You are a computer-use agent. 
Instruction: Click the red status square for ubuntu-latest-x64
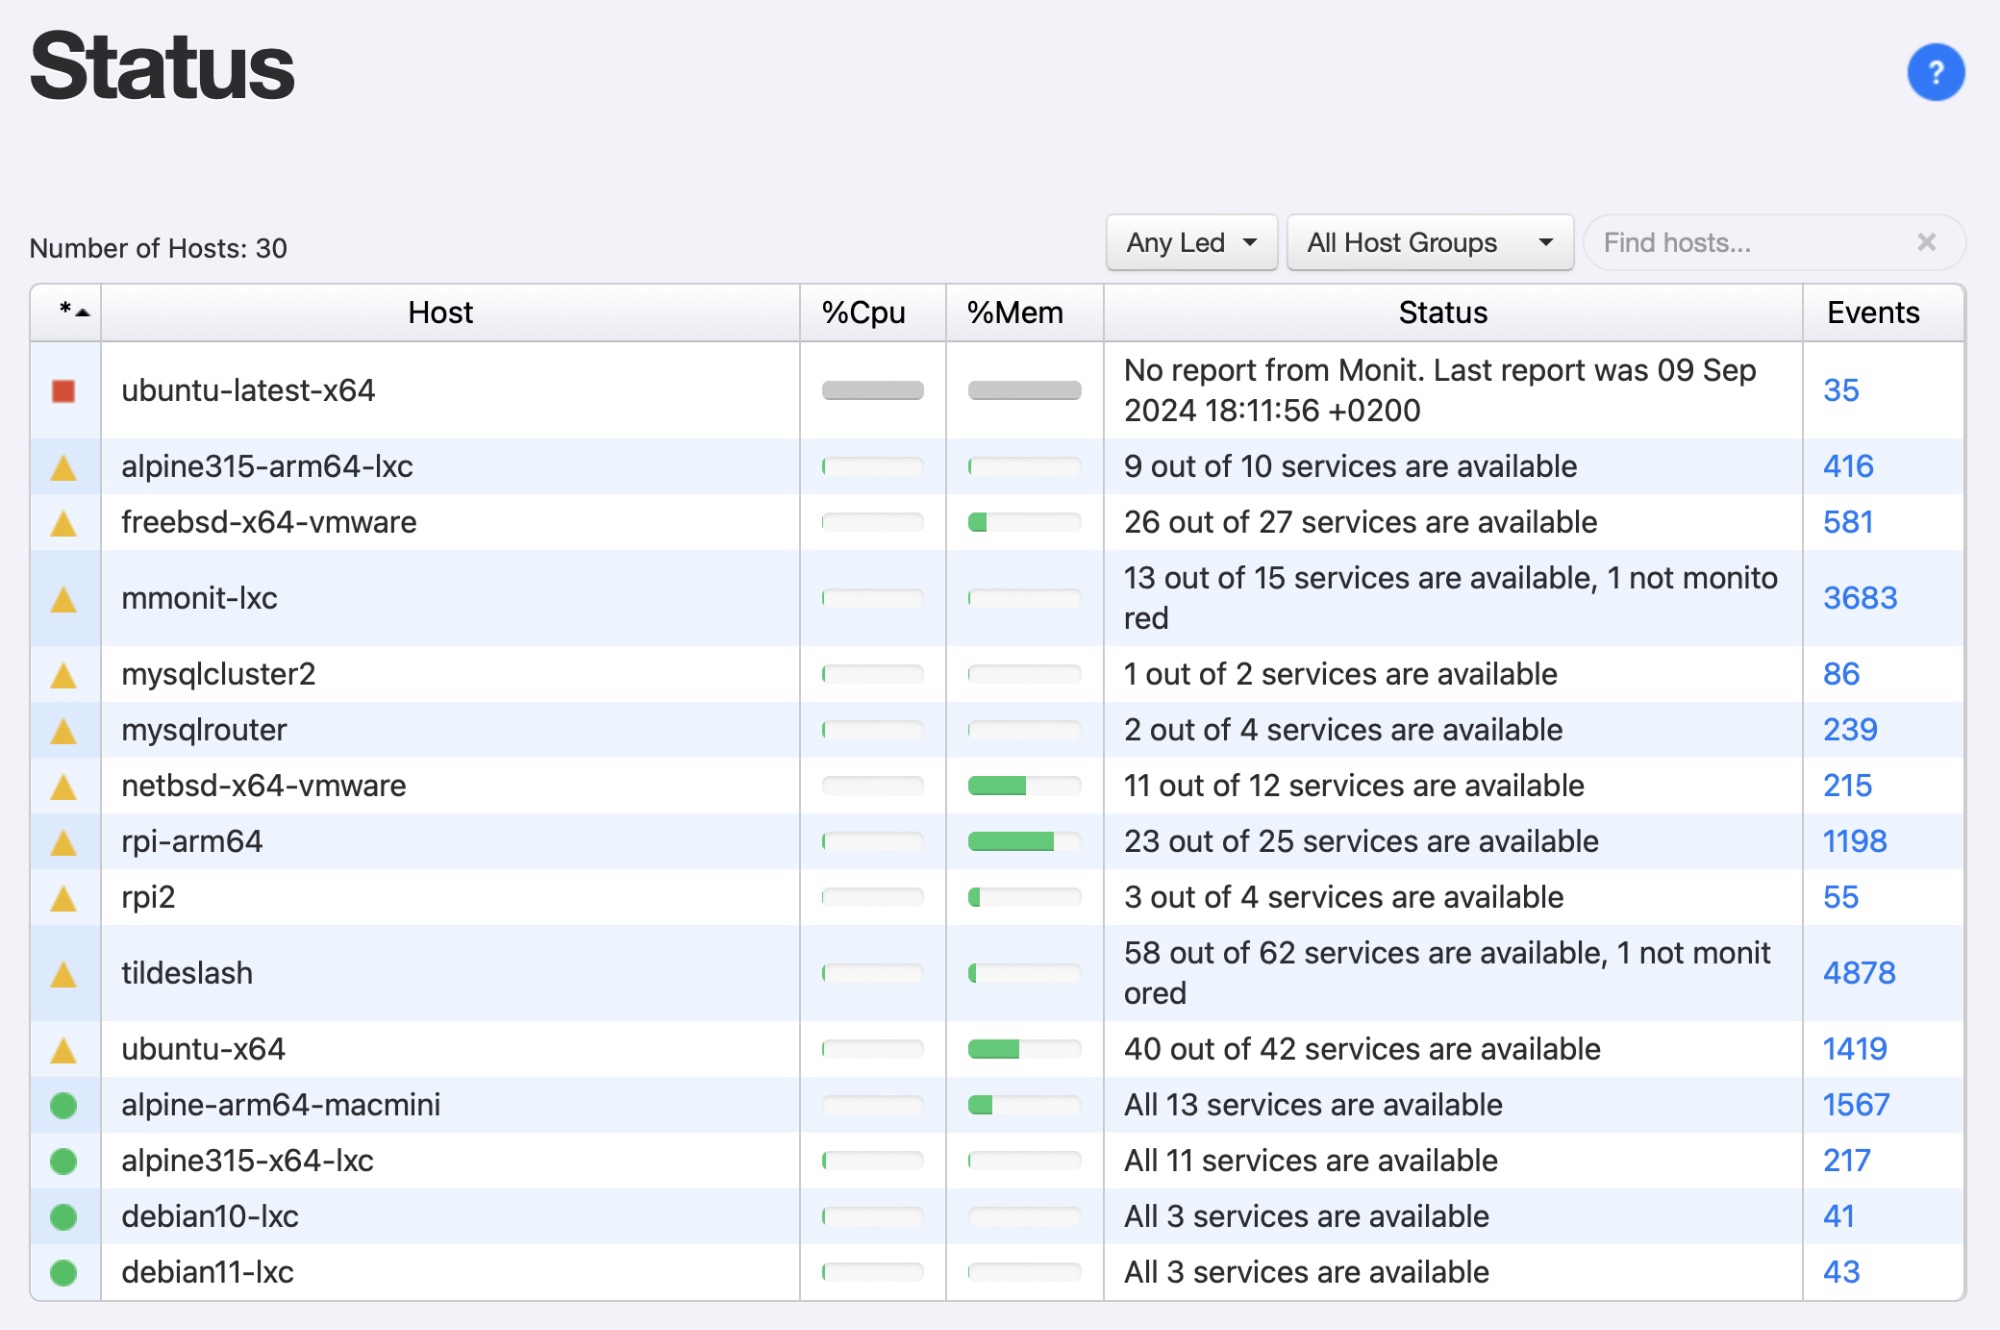(x=64, y=391)
